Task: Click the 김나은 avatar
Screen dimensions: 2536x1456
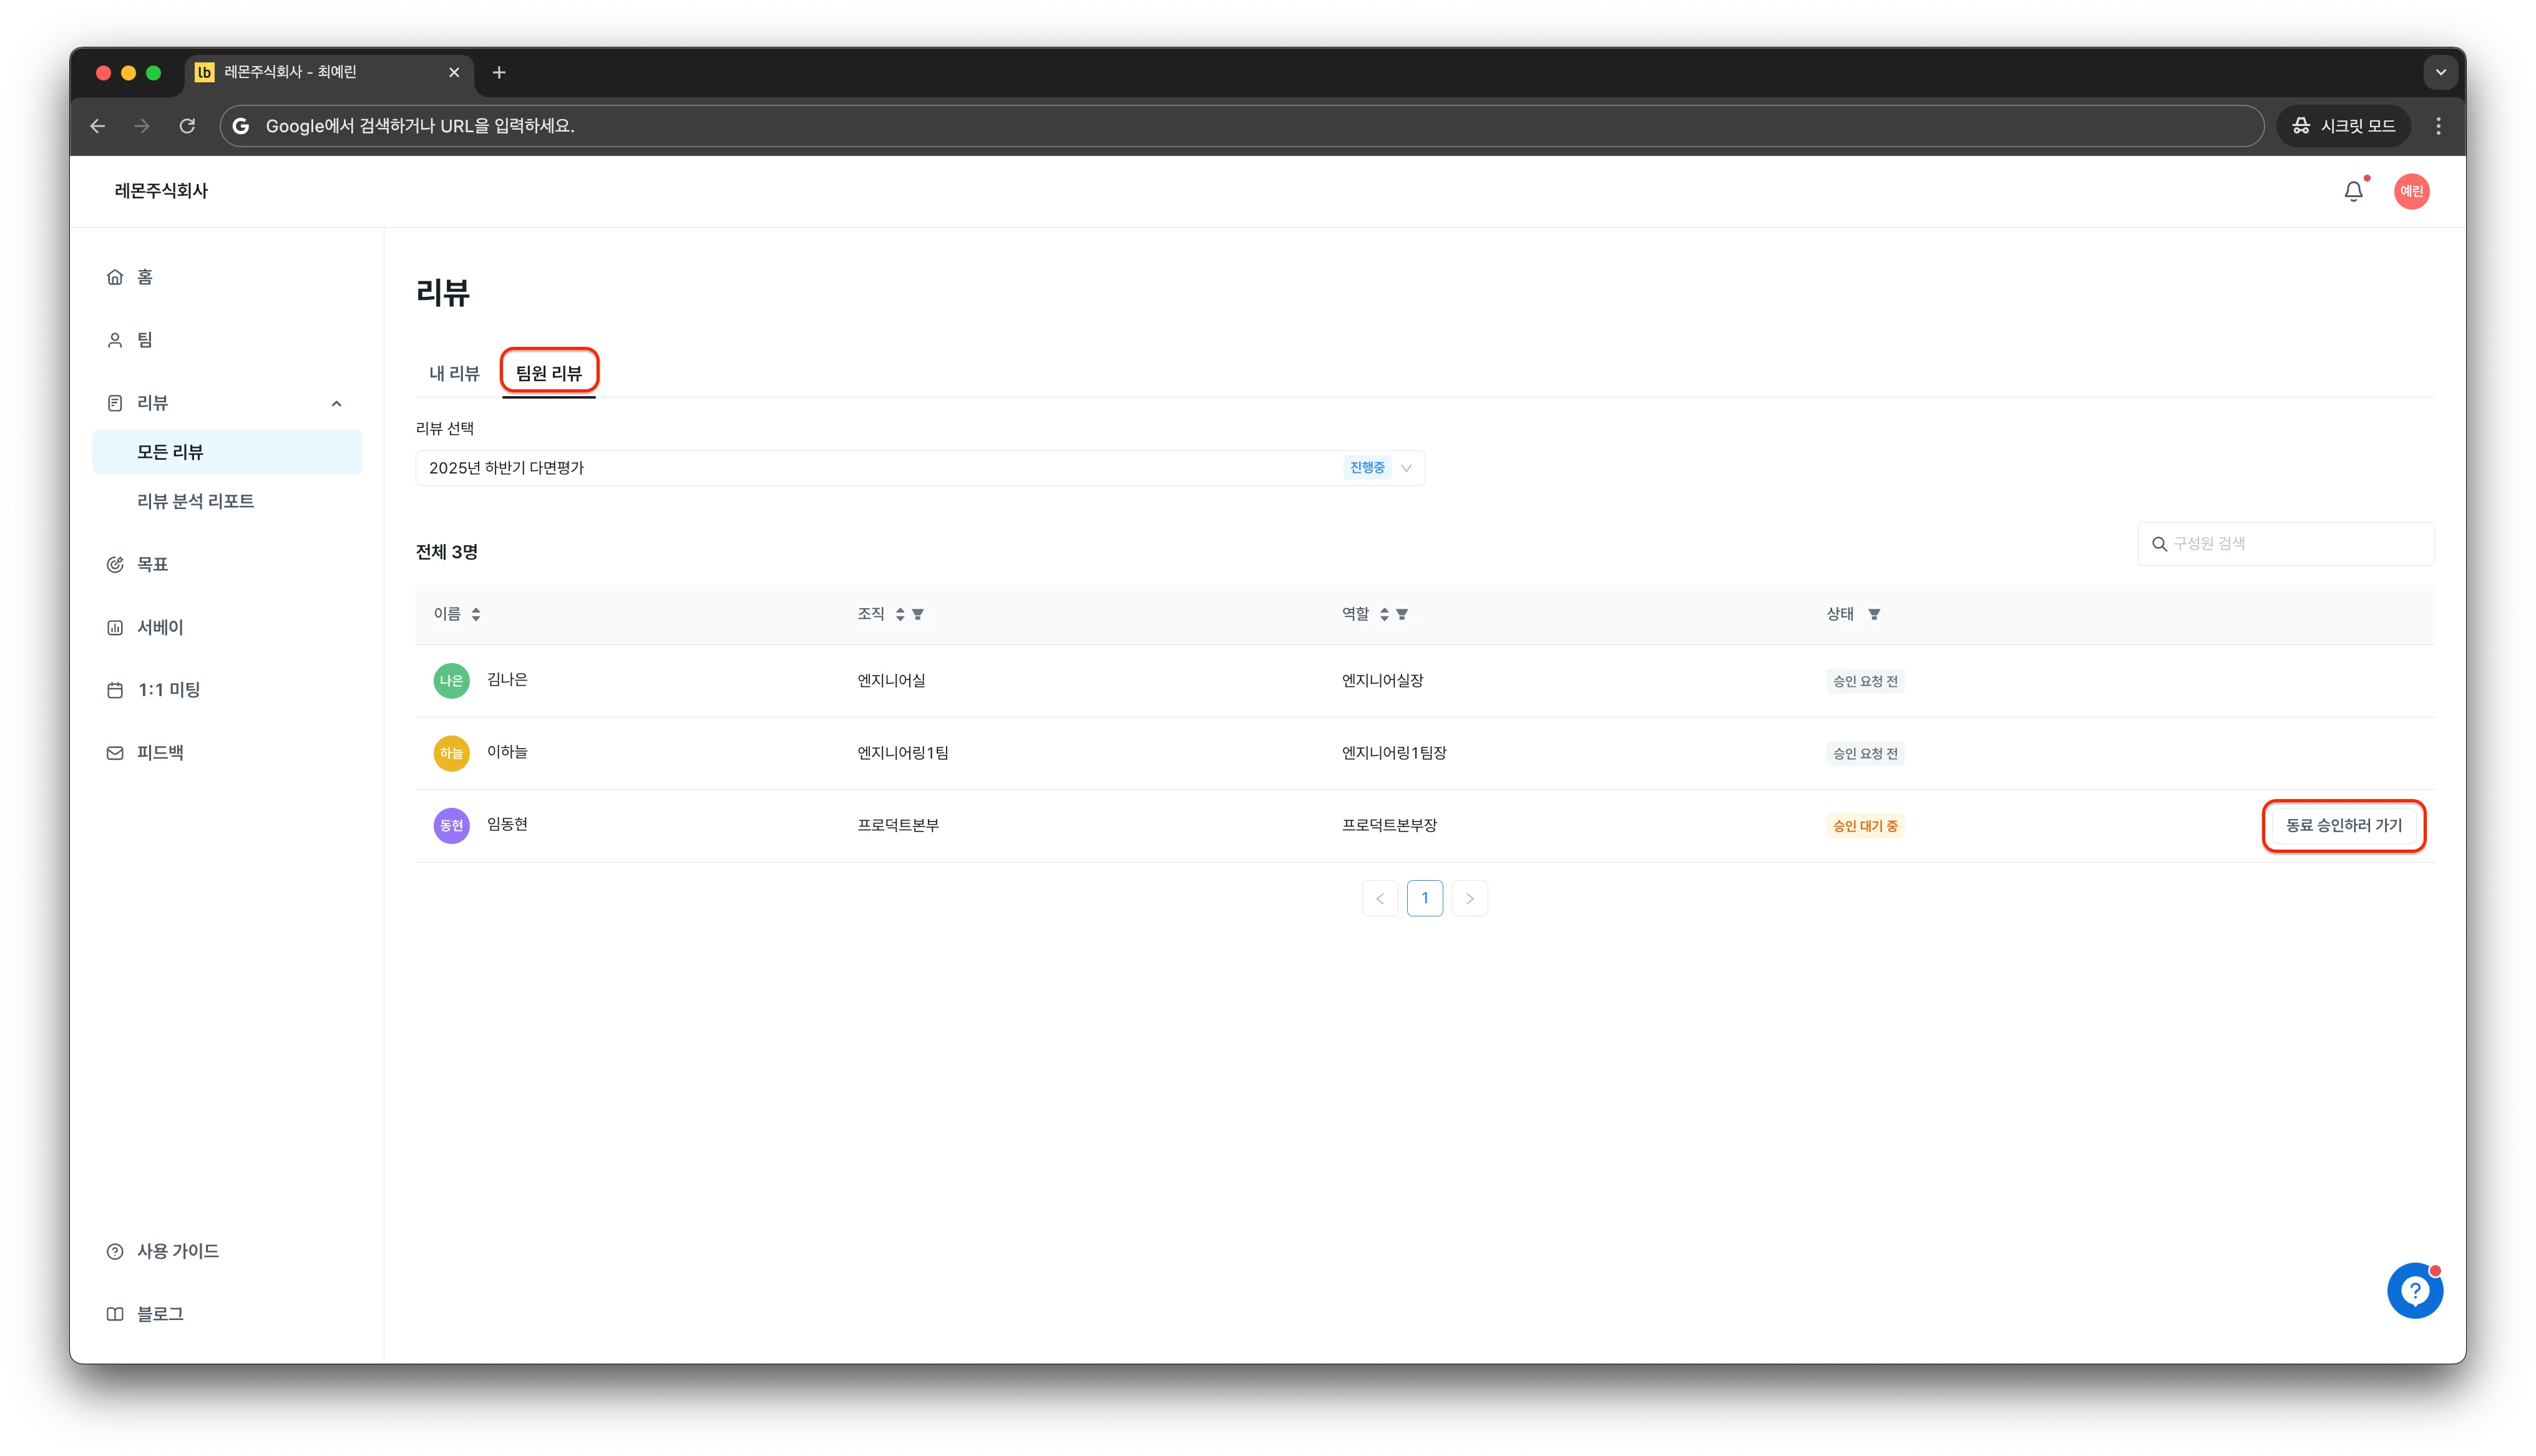Action: click(451, 681)
